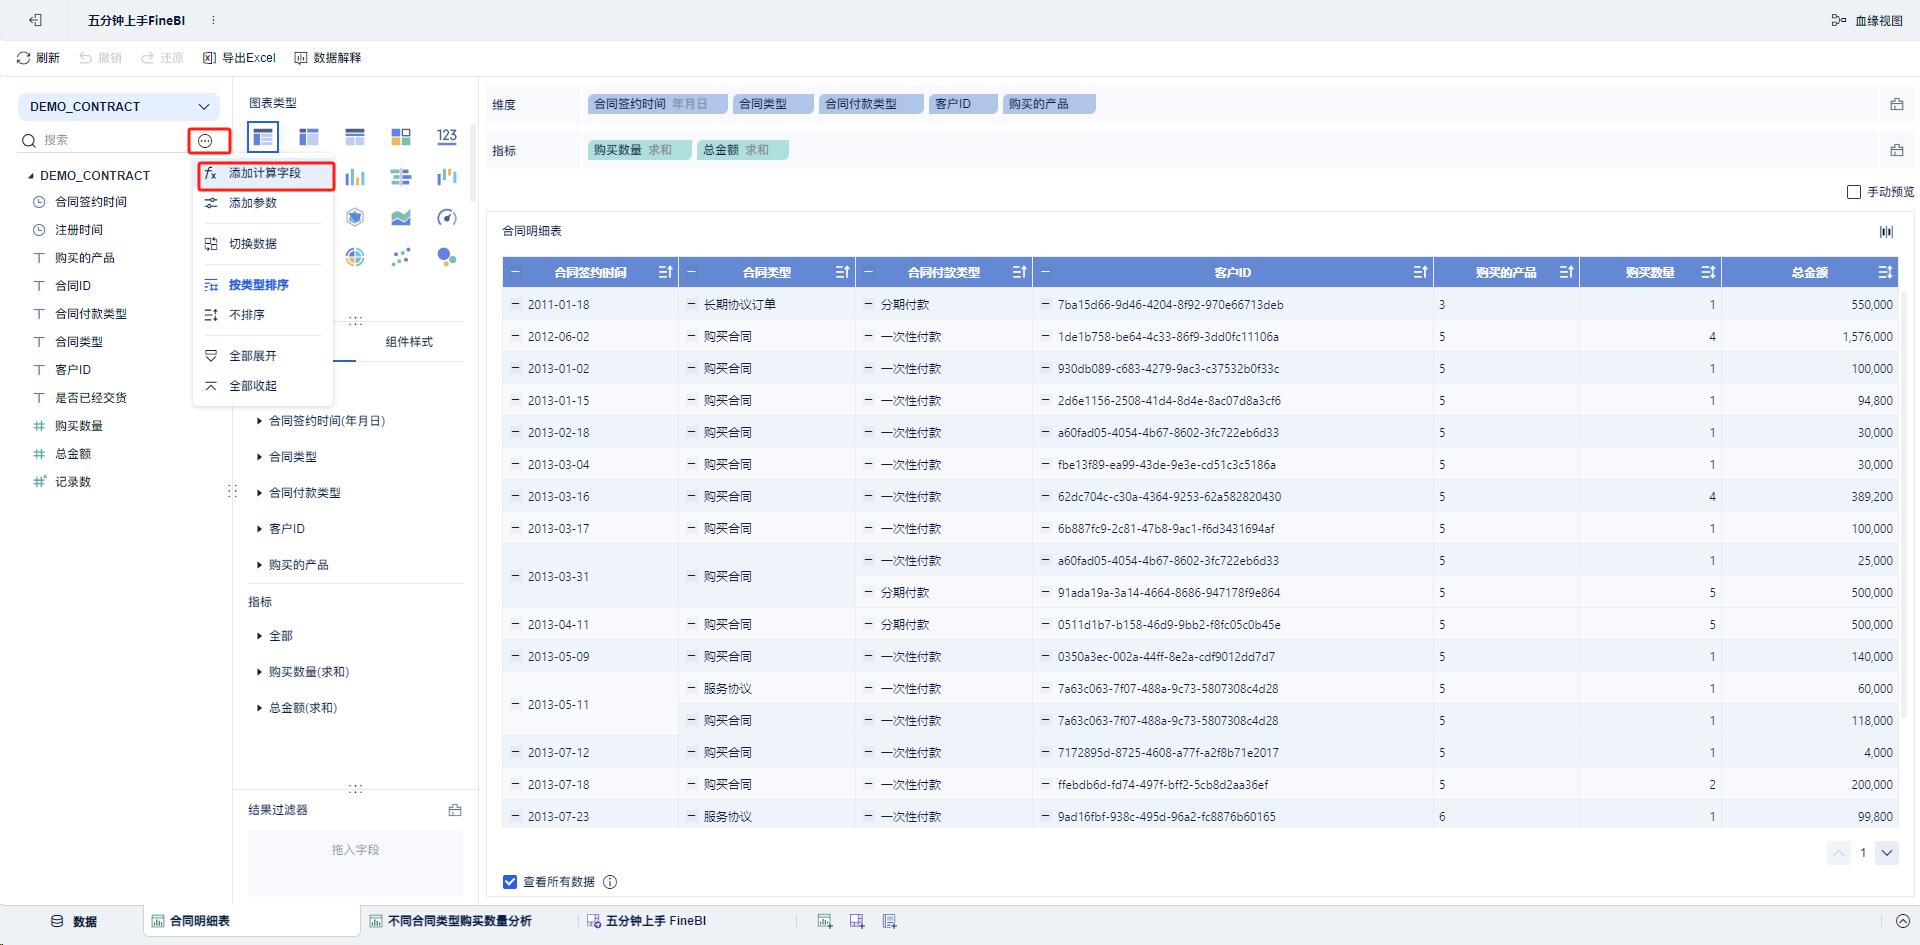Image resolution: width=1920 pixels, height=945 pixels.
Task: Select the 123 KPI indicator card icon
Action: [x=447, y=137]
